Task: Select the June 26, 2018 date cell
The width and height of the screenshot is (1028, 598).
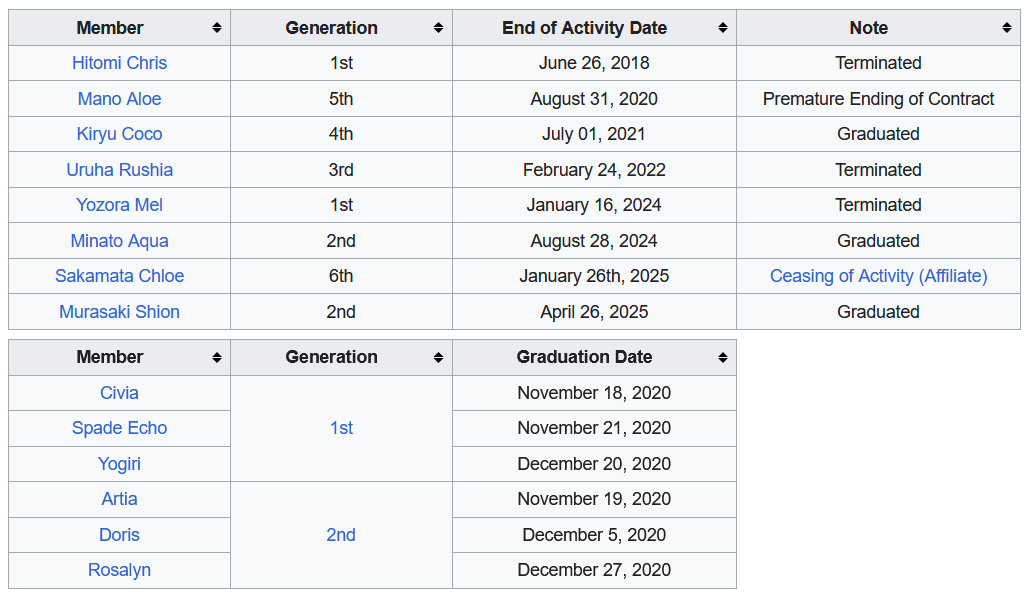Action: click(594, 63)
